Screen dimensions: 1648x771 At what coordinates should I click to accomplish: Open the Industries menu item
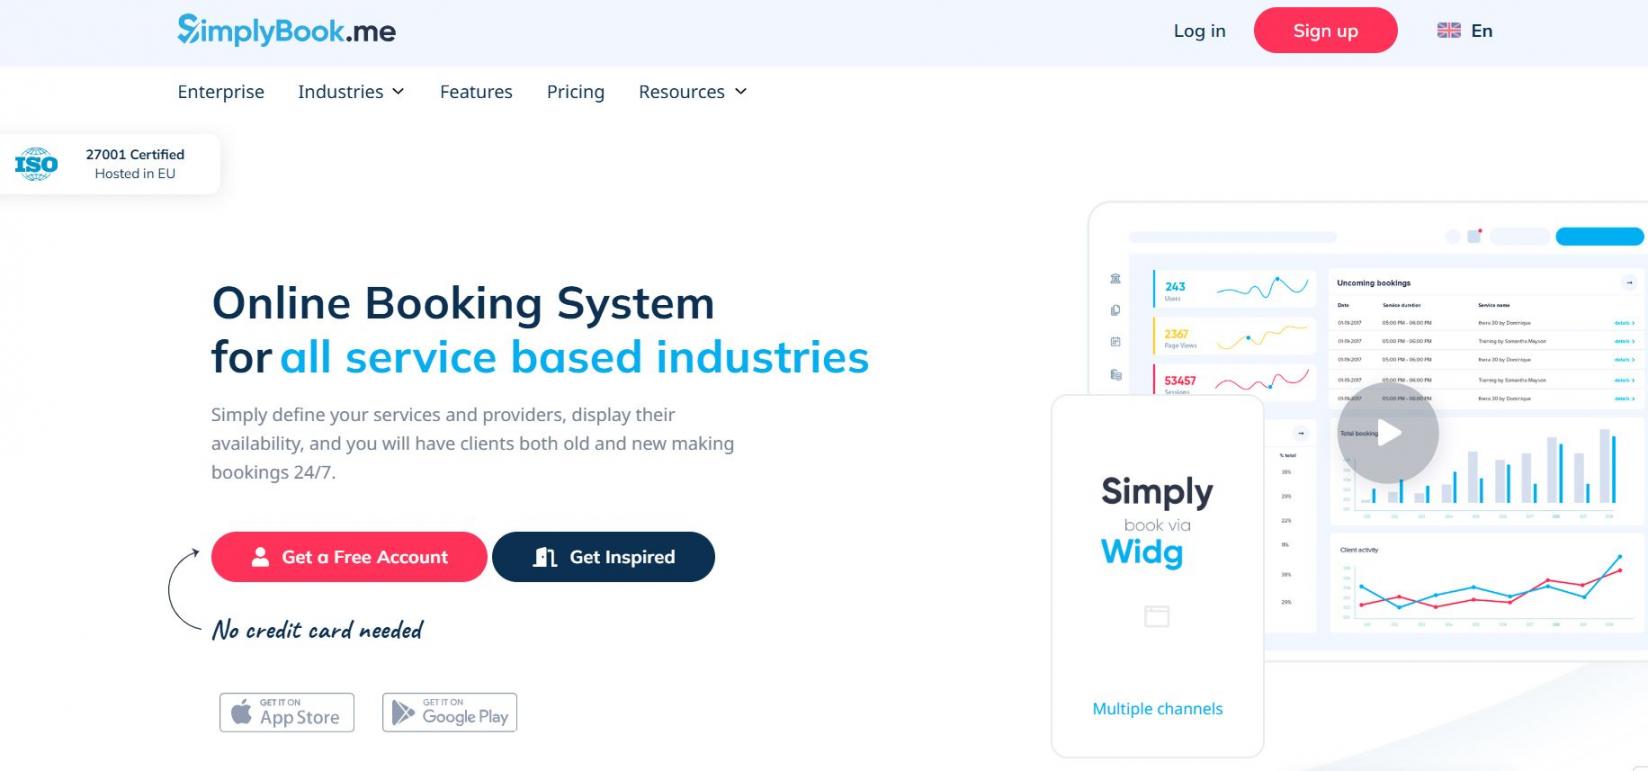pyautogui.click(x=340, y=92)
